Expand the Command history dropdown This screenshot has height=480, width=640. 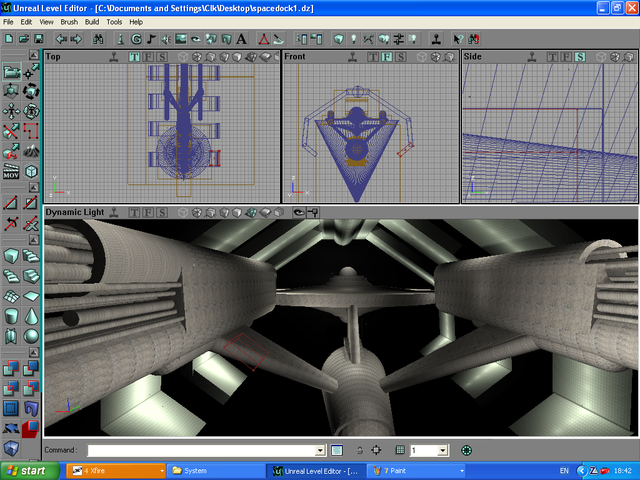pos(320,451)
